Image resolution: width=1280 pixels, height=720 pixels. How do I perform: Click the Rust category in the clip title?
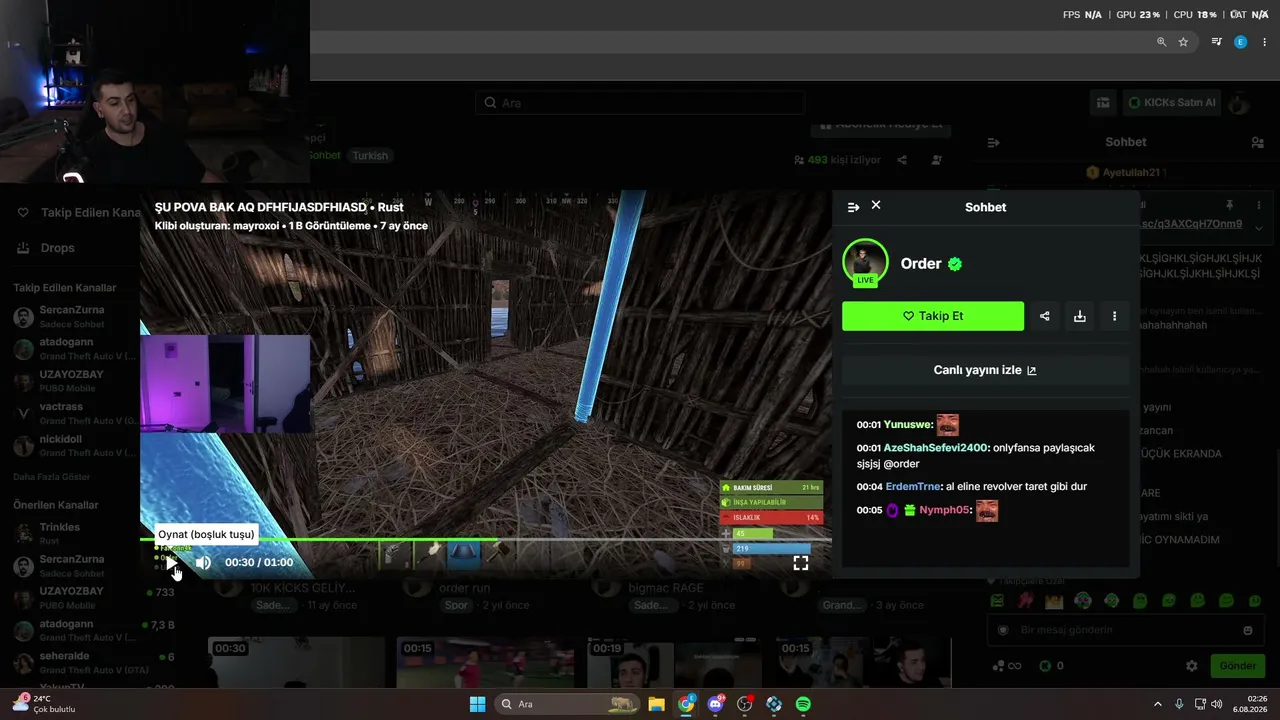tap(391, 207)
